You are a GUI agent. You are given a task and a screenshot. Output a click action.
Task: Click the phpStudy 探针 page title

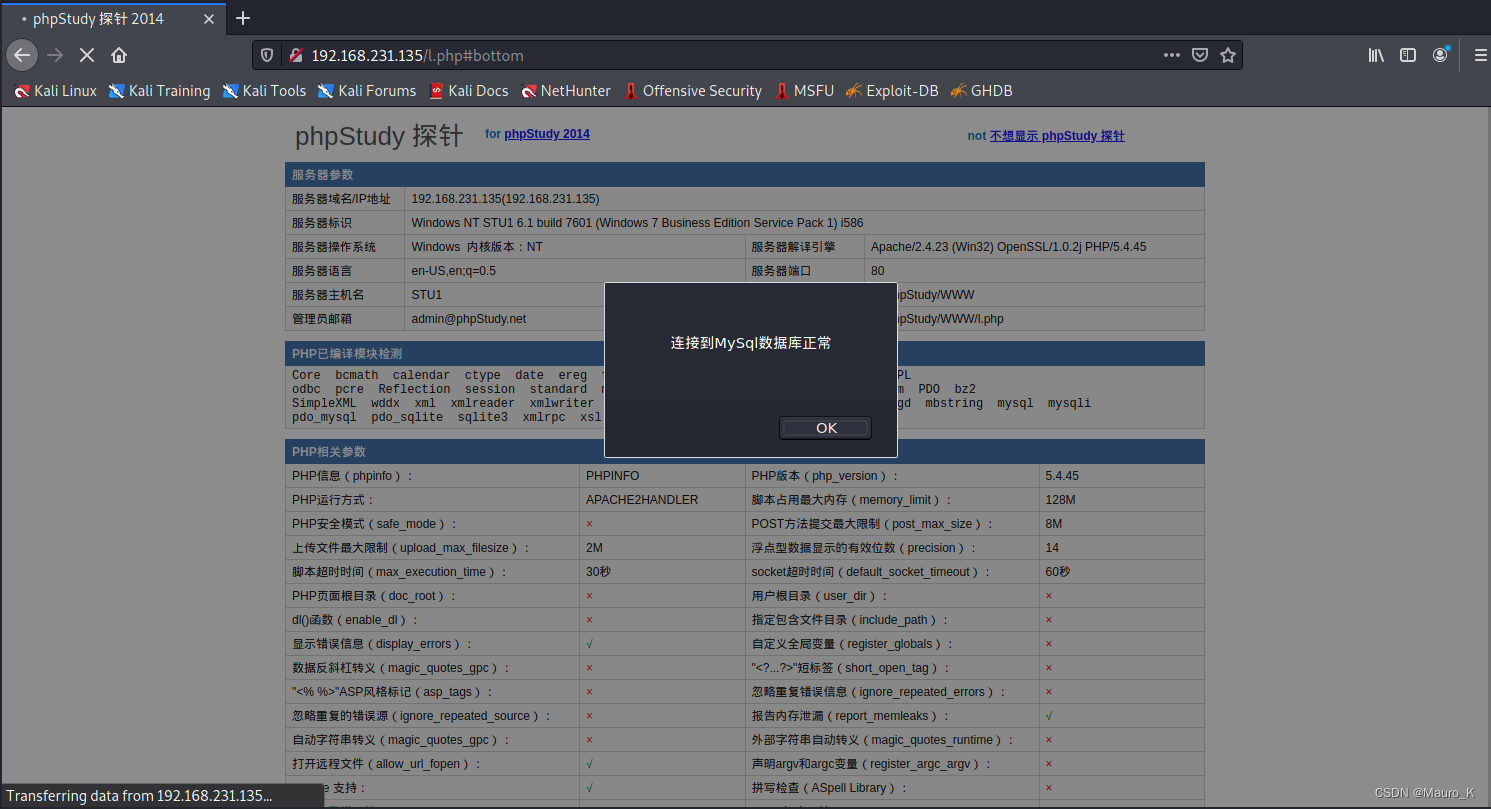click(x=379, y=136)
